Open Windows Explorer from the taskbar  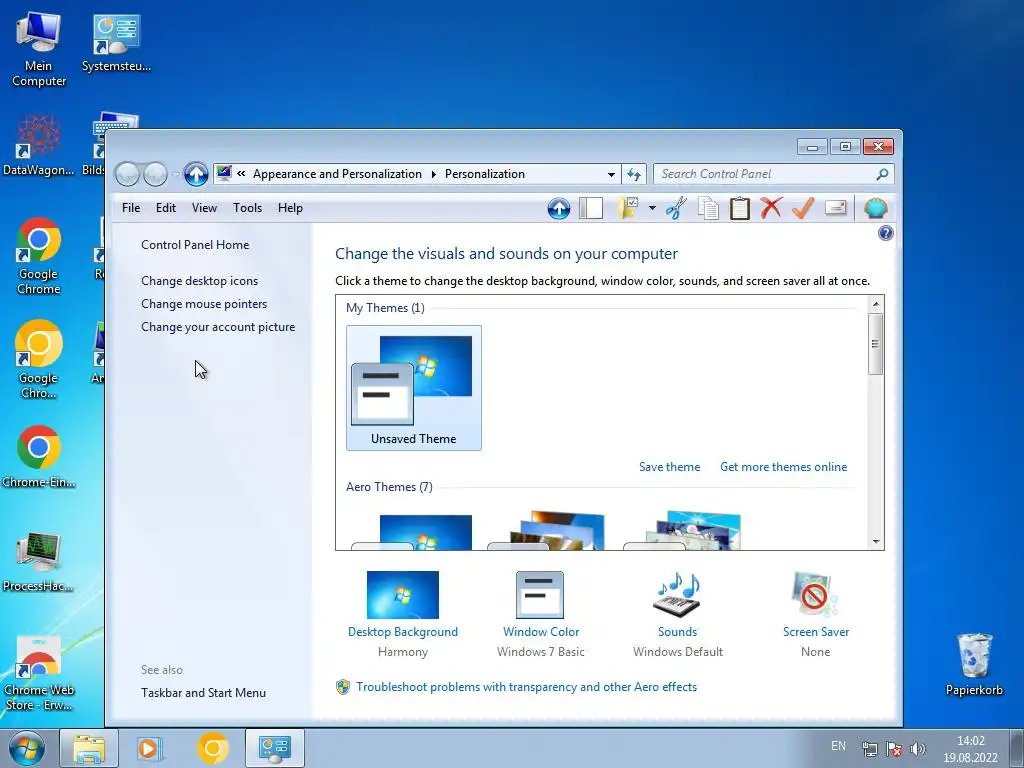pyautogui.click(x=89, y=748)
